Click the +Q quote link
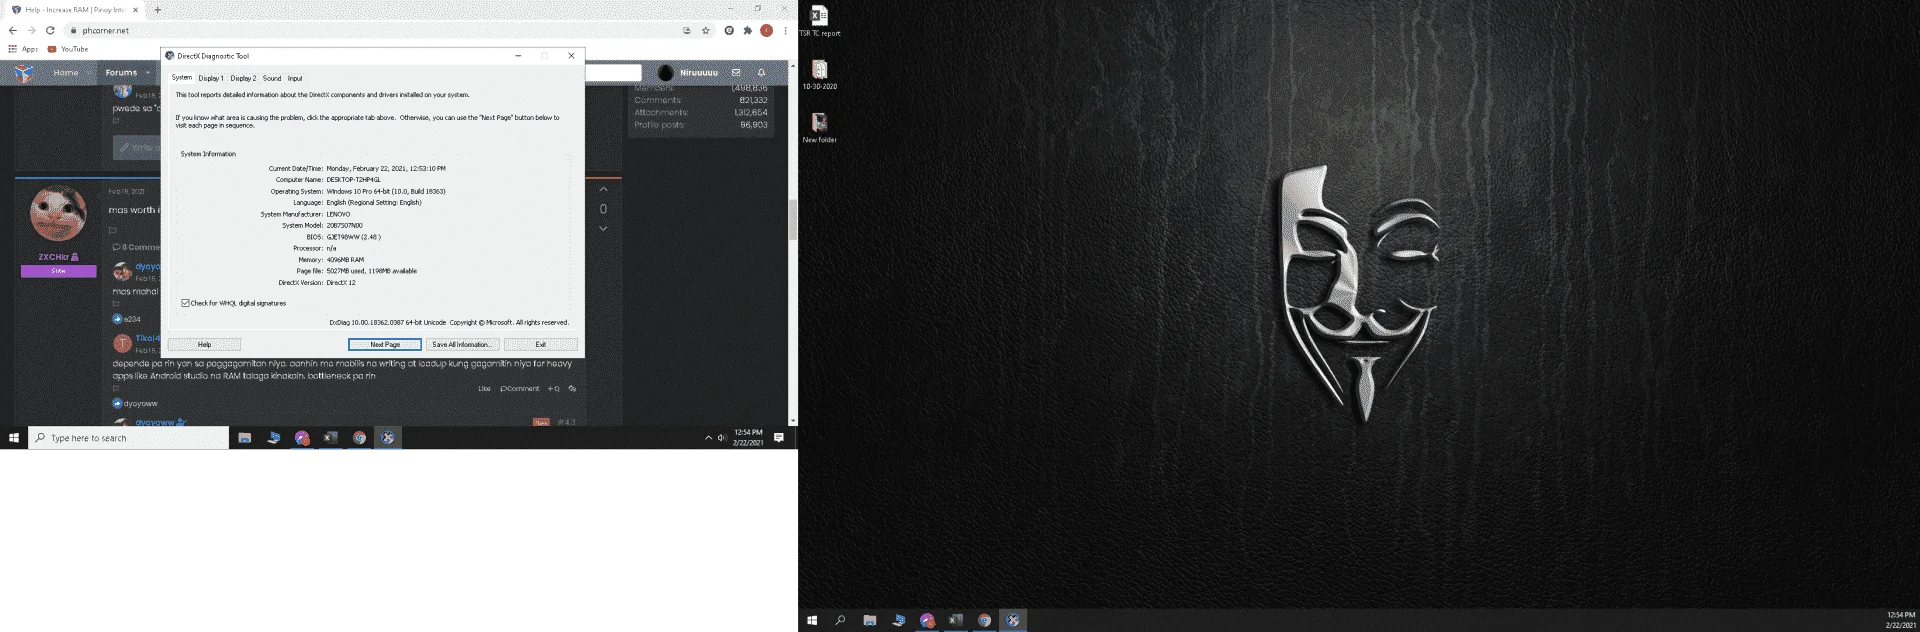 point(553,389)
